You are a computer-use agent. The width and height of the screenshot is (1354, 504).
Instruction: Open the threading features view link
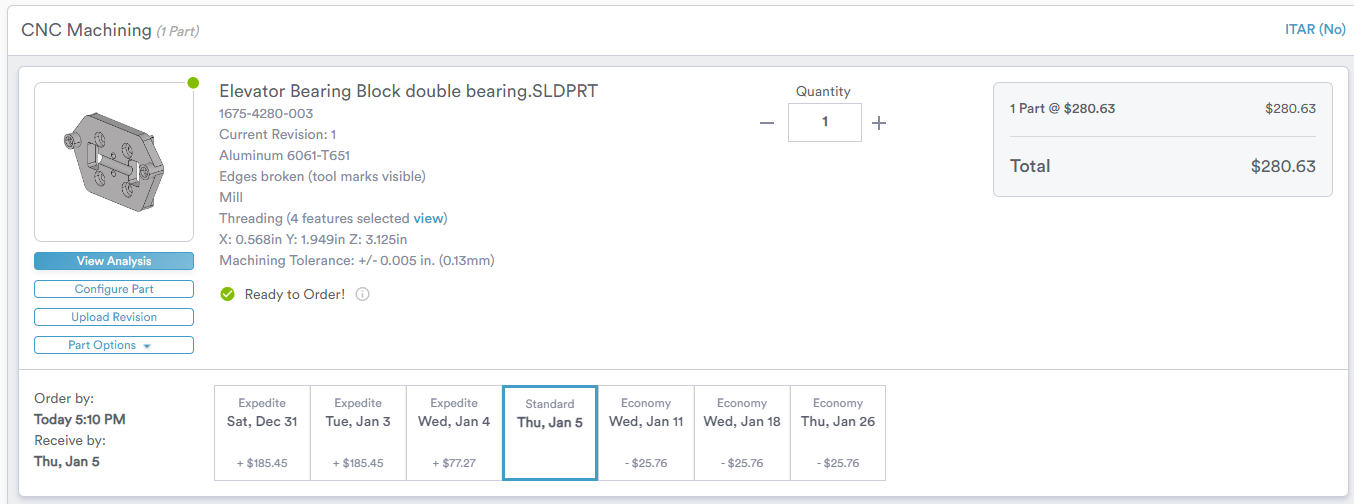point(428,218)
